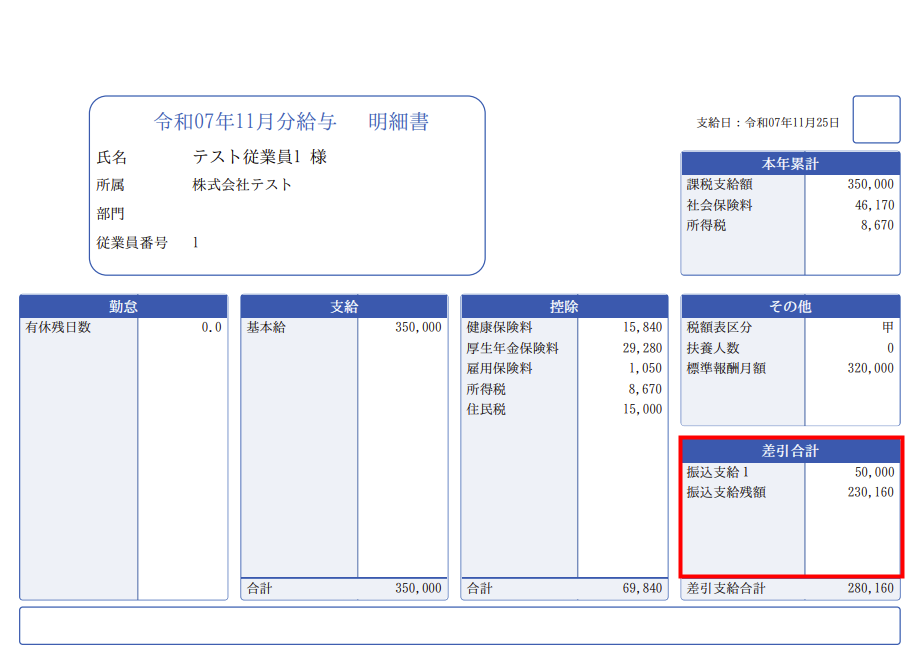Click the 令和07年11月分給与 明細書 title

(291, 122)
